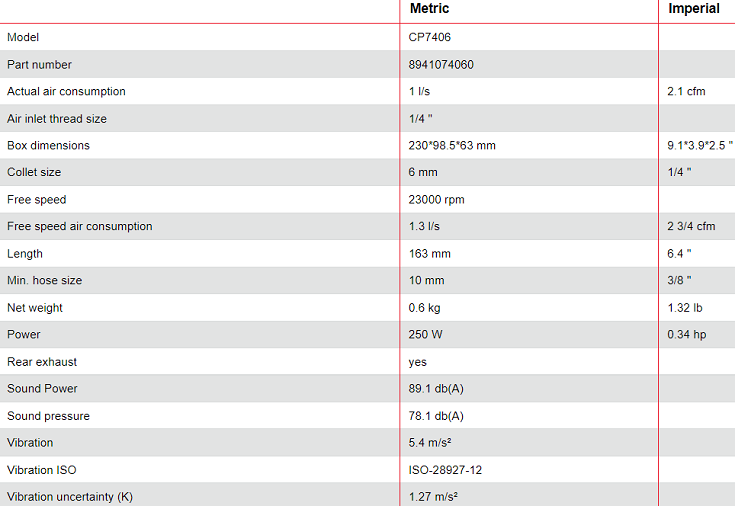Image resolution: width=735 pixels, height=506 pixels.
Task: Click the 2 3/4 cfm value
Action: click(x=691, y=227)
